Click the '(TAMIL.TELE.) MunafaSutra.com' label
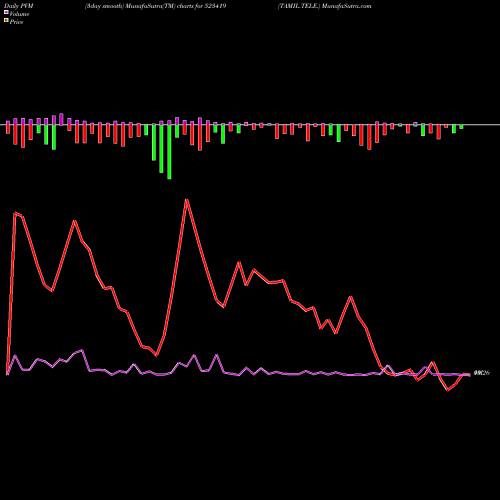The width and height of the screenshot is (500, 500). click(325, 6)
